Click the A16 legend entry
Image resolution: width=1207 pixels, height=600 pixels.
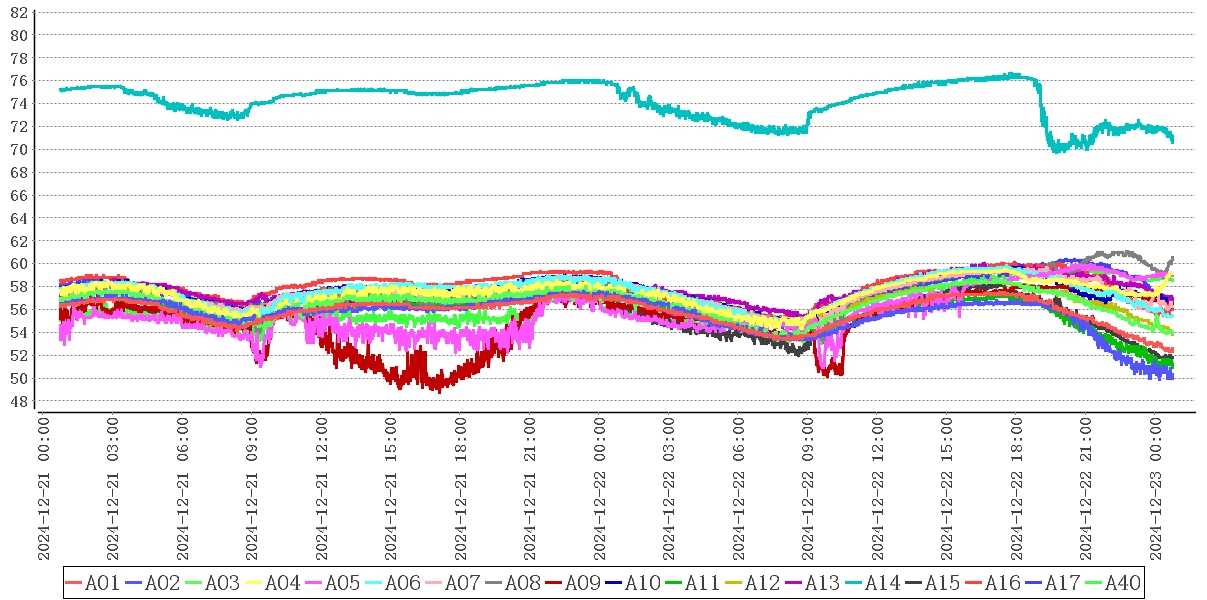1001,583
